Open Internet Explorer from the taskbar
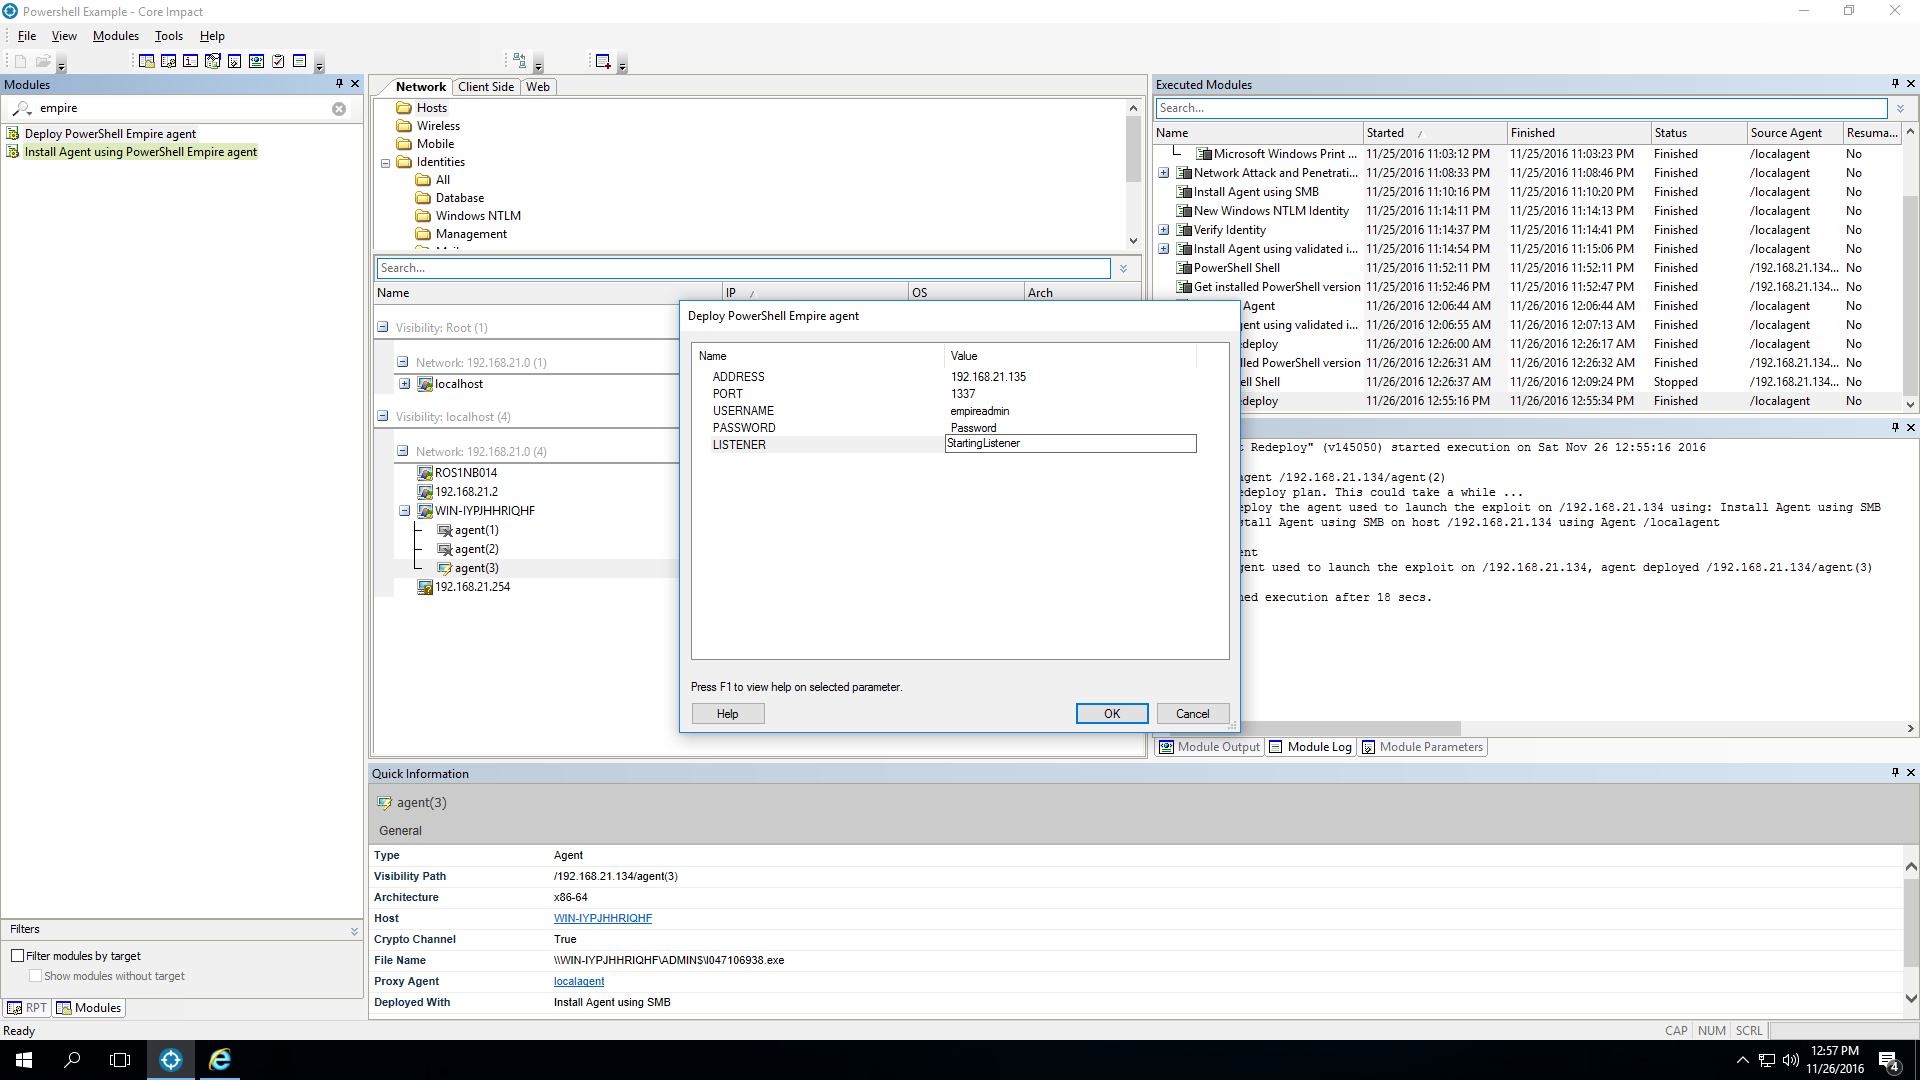The image size is (1920, 1080). click(220, 1060)
